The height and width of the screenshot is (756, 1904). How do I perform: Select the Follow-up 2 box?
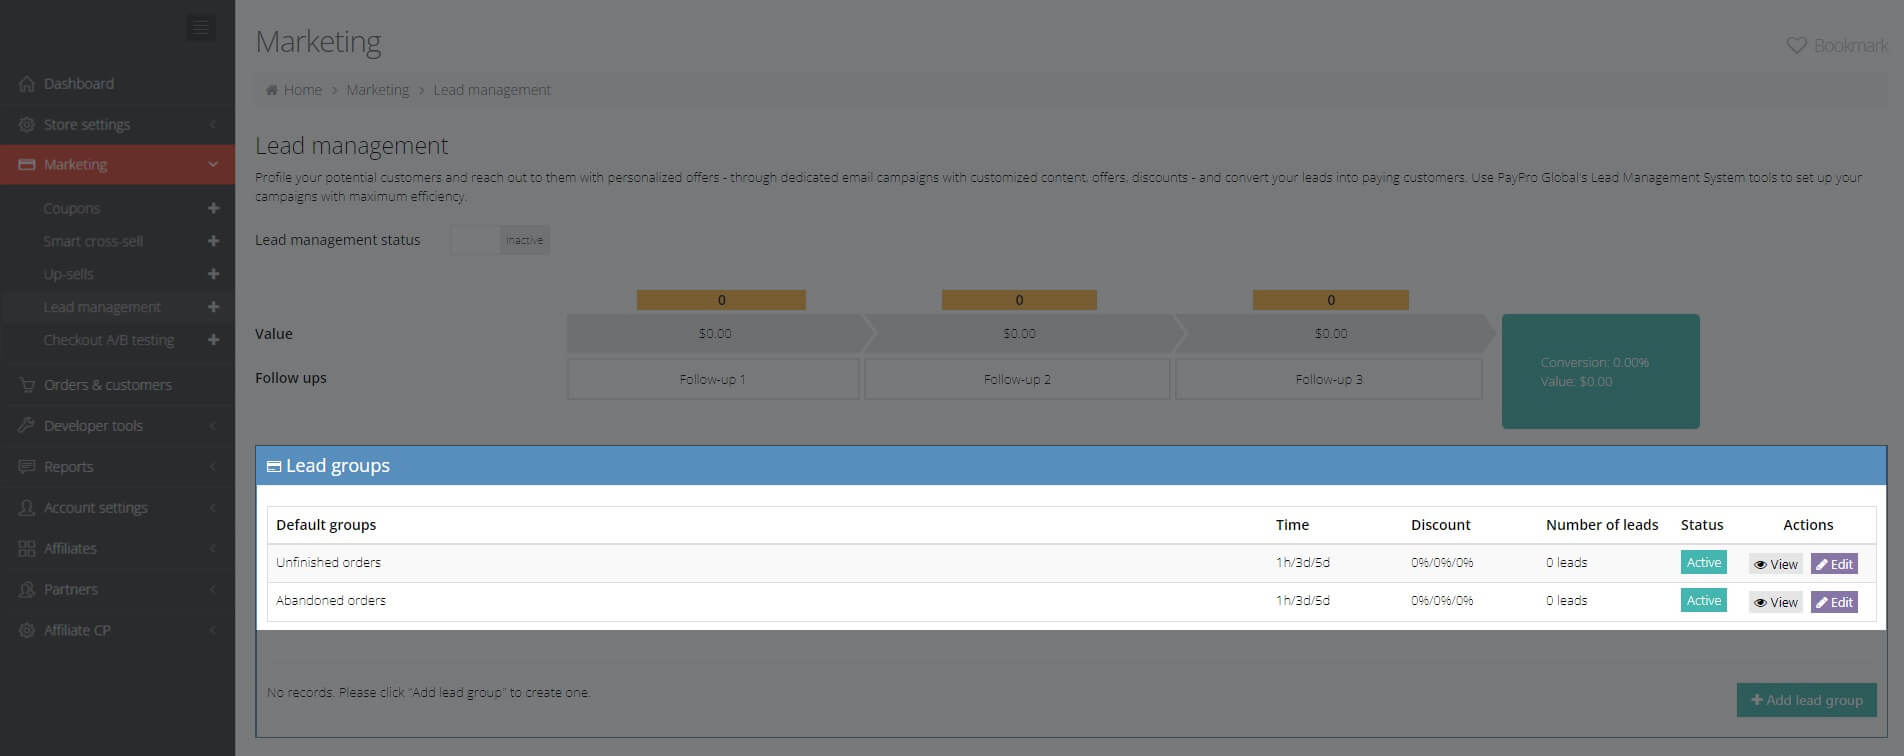[x=1017, y=380]
